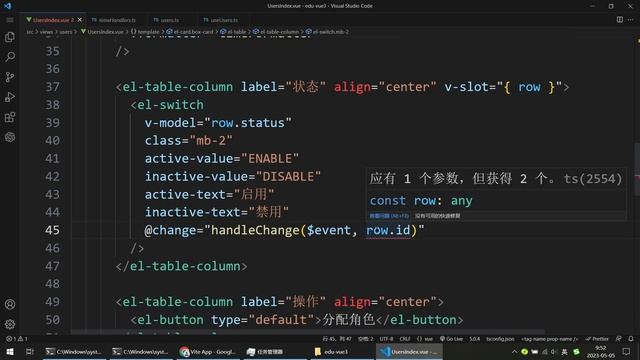The height and width of the screenshot is (360, 640).
Task: Split the editor to the right
Action: [x=620, y=20]
